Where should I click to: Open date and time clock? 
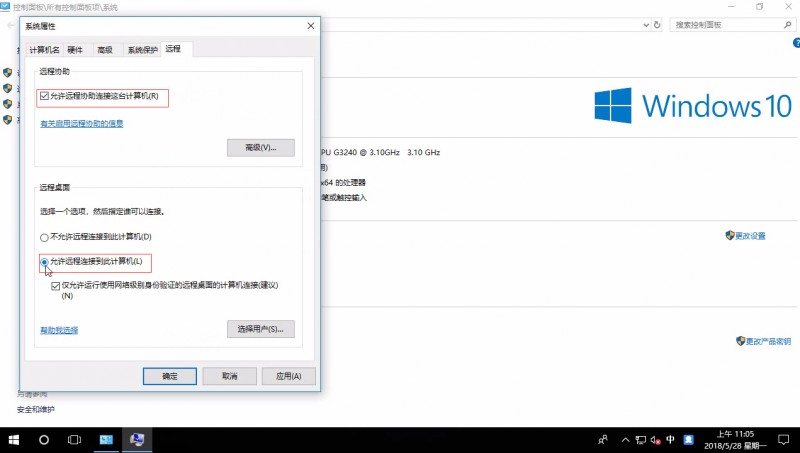(x=735, y=440)
